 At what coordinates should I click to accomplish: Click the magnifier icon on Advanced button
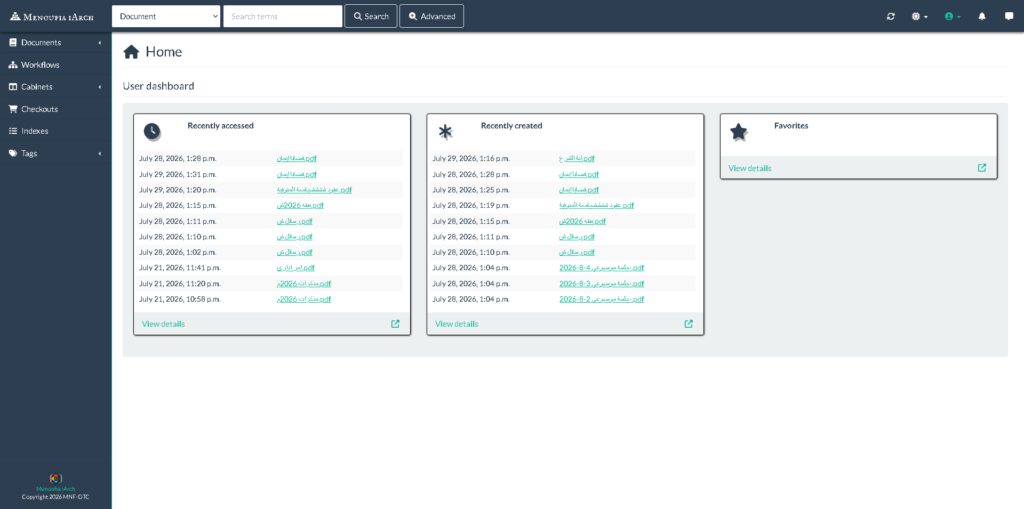pos(413,16)
